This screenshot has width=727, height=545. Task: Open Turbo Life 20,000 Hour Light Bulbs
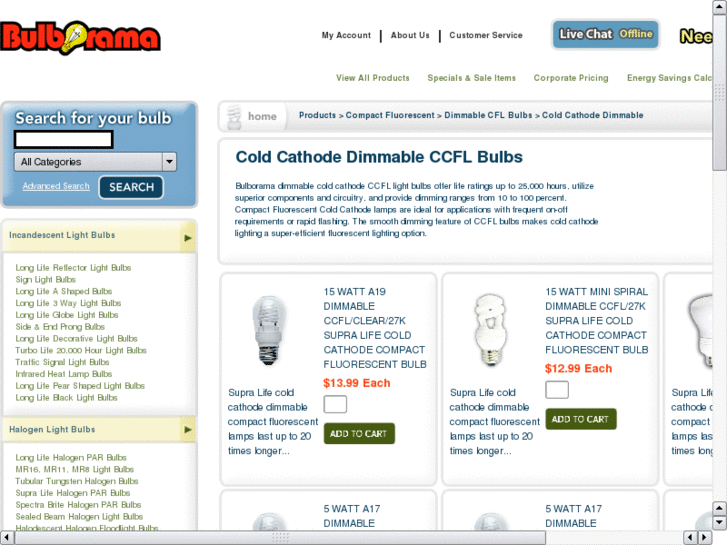click(x=81, y=350)
